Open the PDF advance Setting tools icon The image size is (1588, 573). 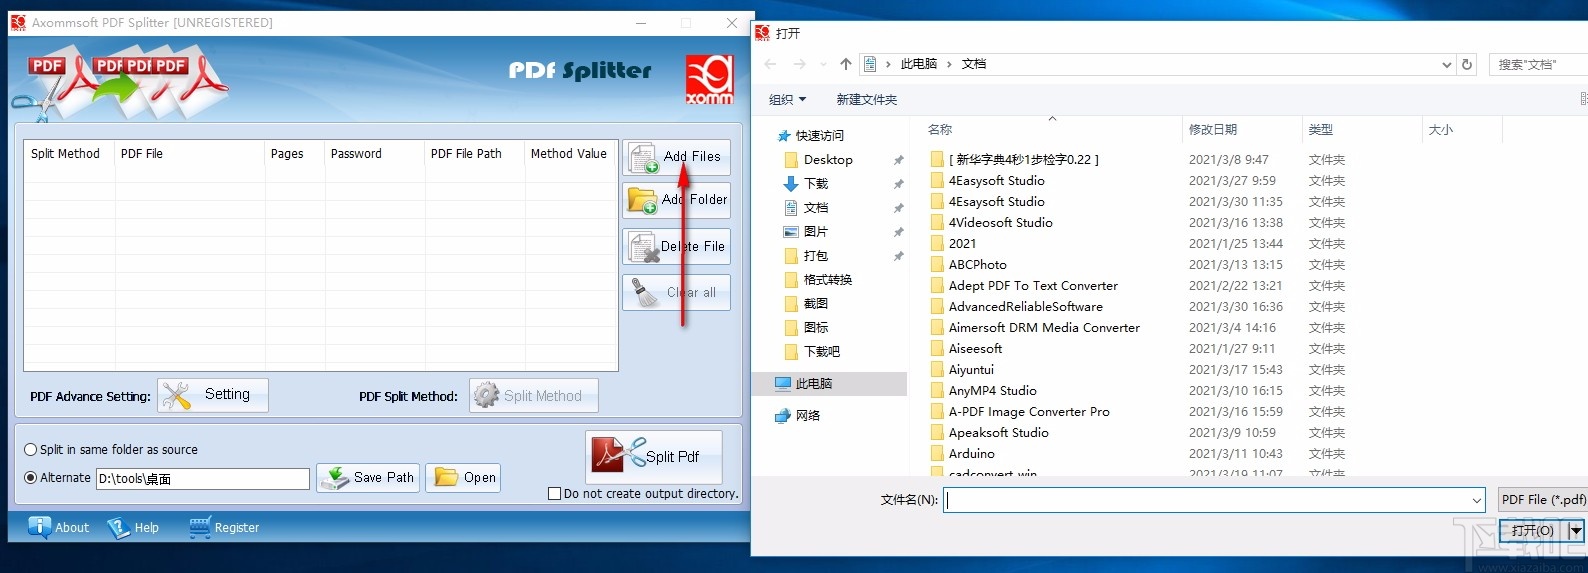tap(212, 395)
